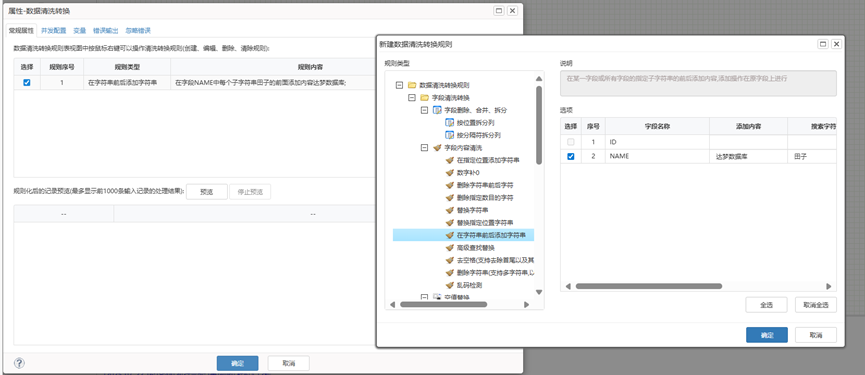Viewport: 865px width, 375px height.
Task: Check the ID field row checkbox
Action: [x=570, y=142]
